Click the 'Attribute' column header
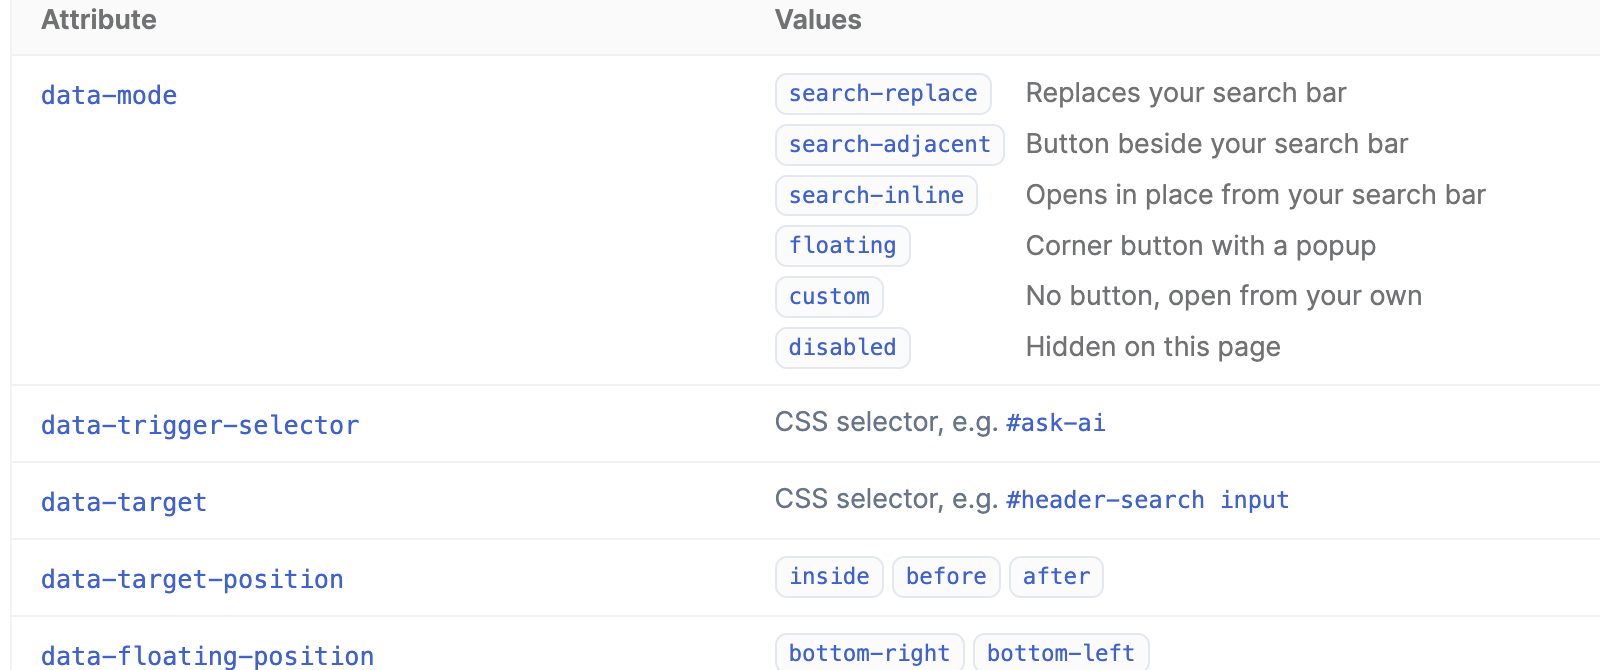This screenshot has width=1600, height=670. pyautogui.click(x=99, y=20)
